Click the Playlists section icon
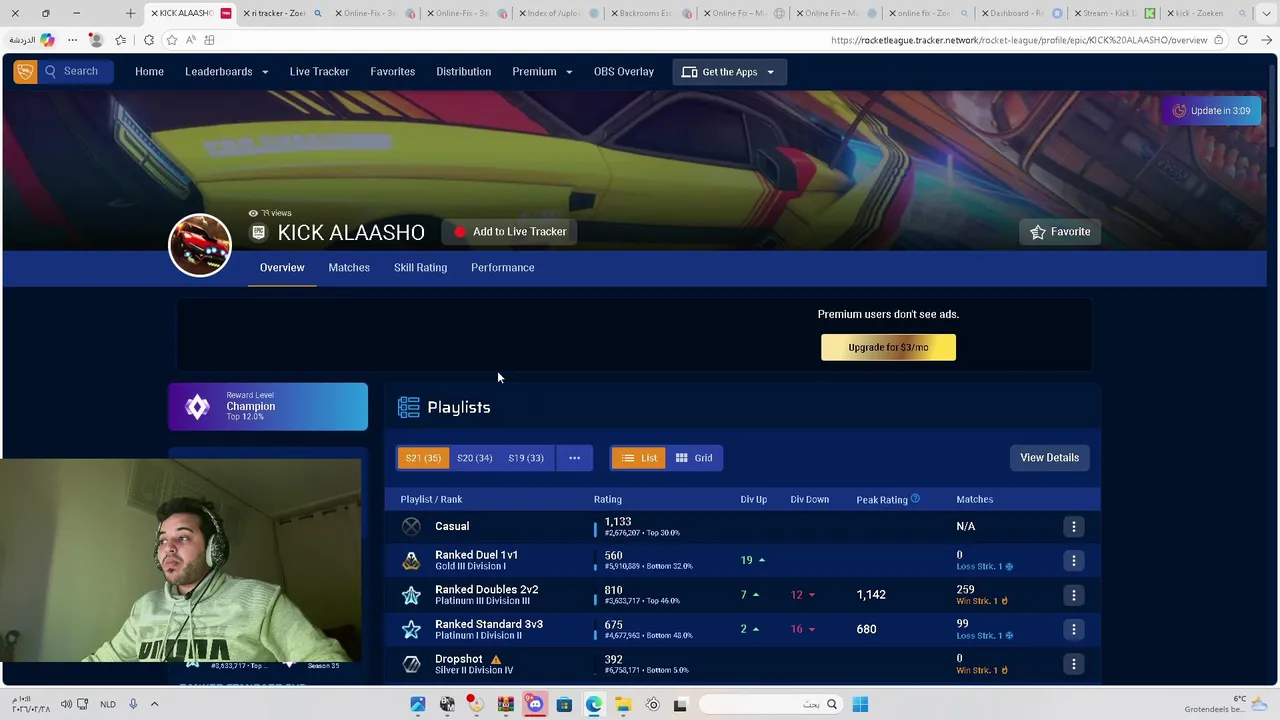 (408, 407)
